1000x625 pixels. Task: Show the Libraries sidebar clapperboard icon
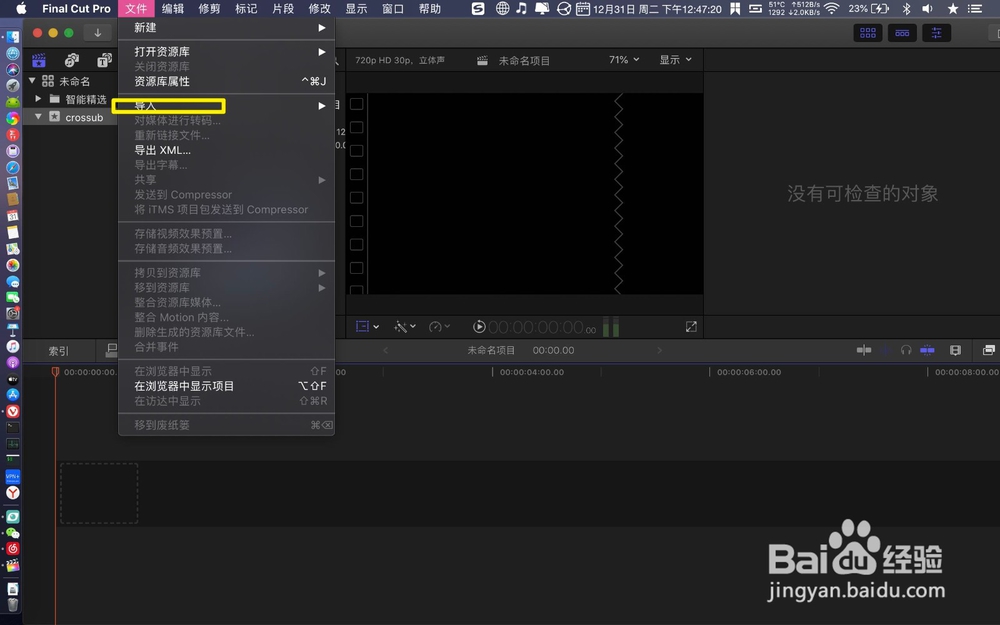point(39,60)
